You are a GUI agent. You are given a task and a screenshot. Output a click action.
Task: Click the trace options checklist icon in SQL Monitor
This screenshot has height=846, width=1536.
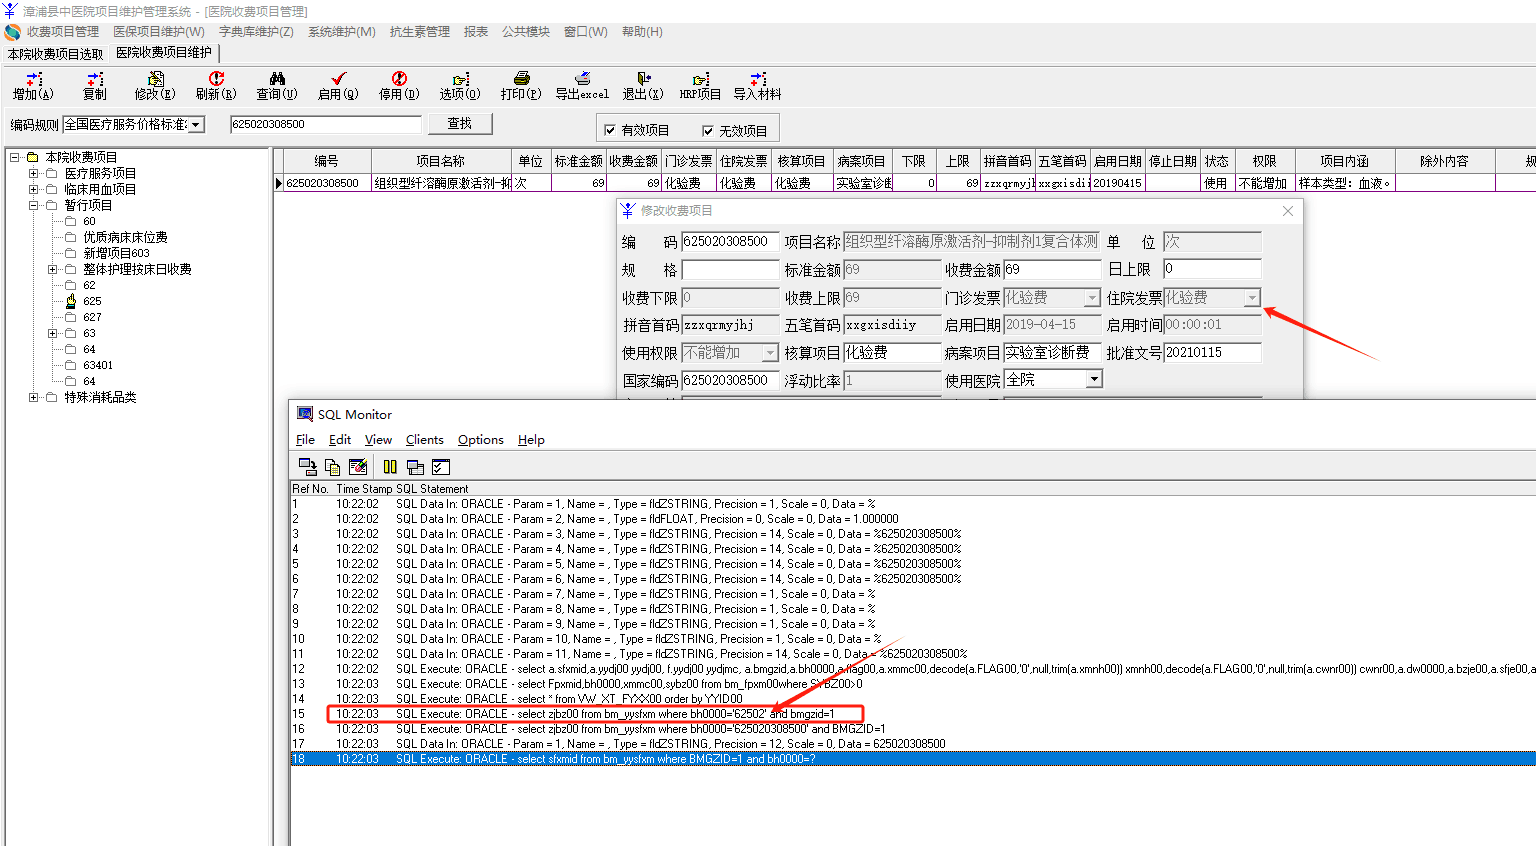[x=441, y=467]
